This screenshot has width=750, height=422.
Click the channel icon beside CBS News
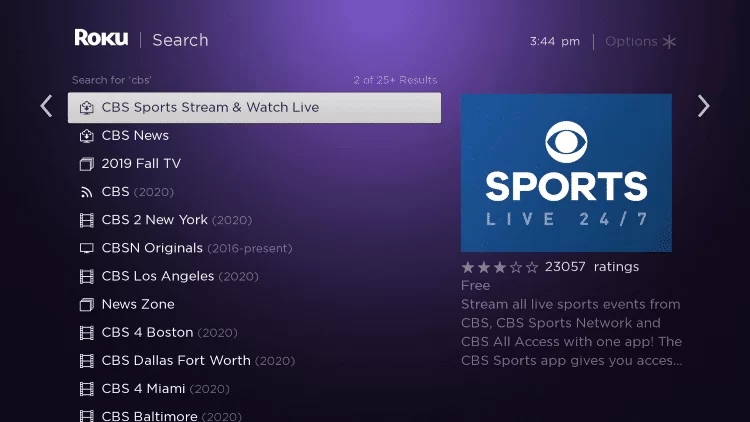pyautogui.click(x=87, y=136)
